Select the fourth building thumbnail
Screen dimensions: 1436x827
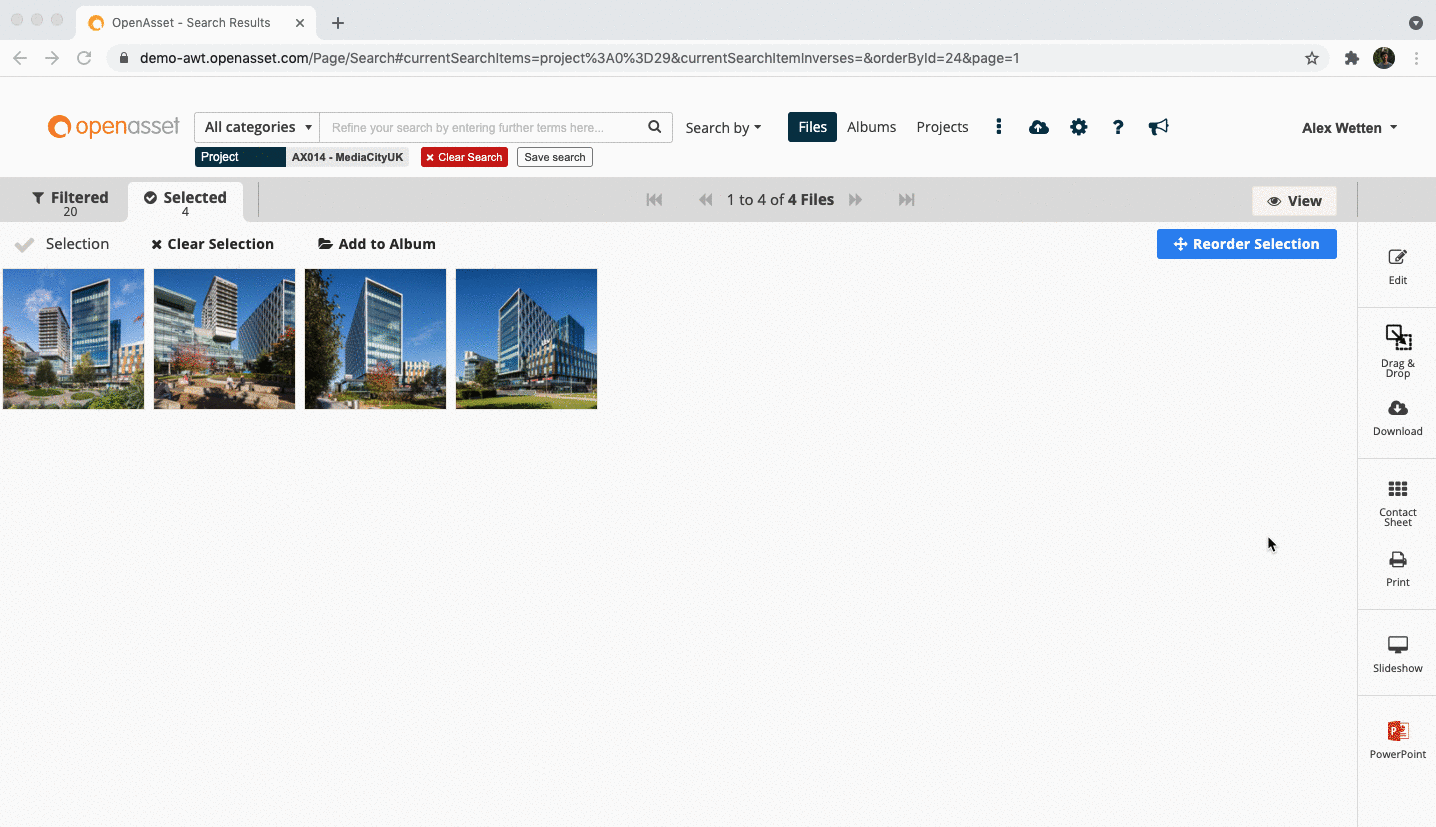526,339
